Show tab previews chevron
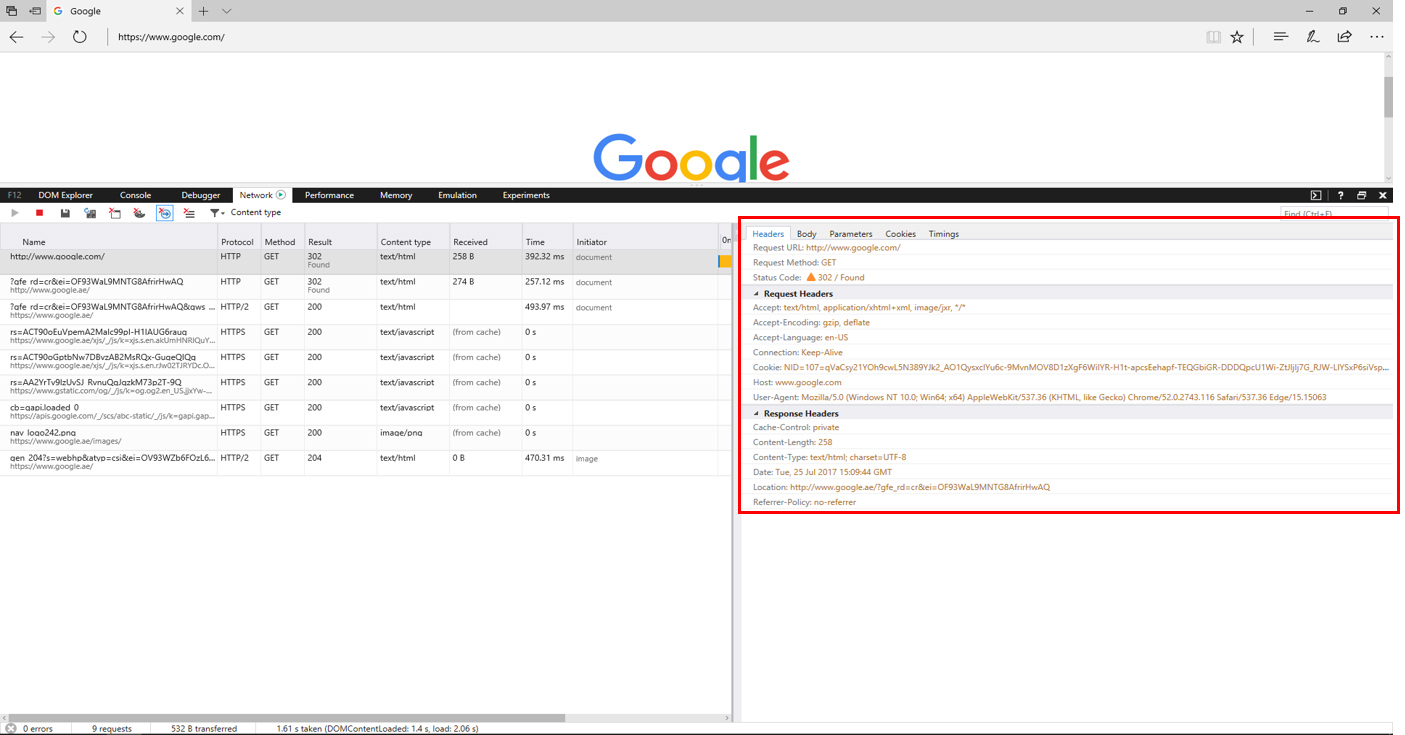 (x=227, y=11)
